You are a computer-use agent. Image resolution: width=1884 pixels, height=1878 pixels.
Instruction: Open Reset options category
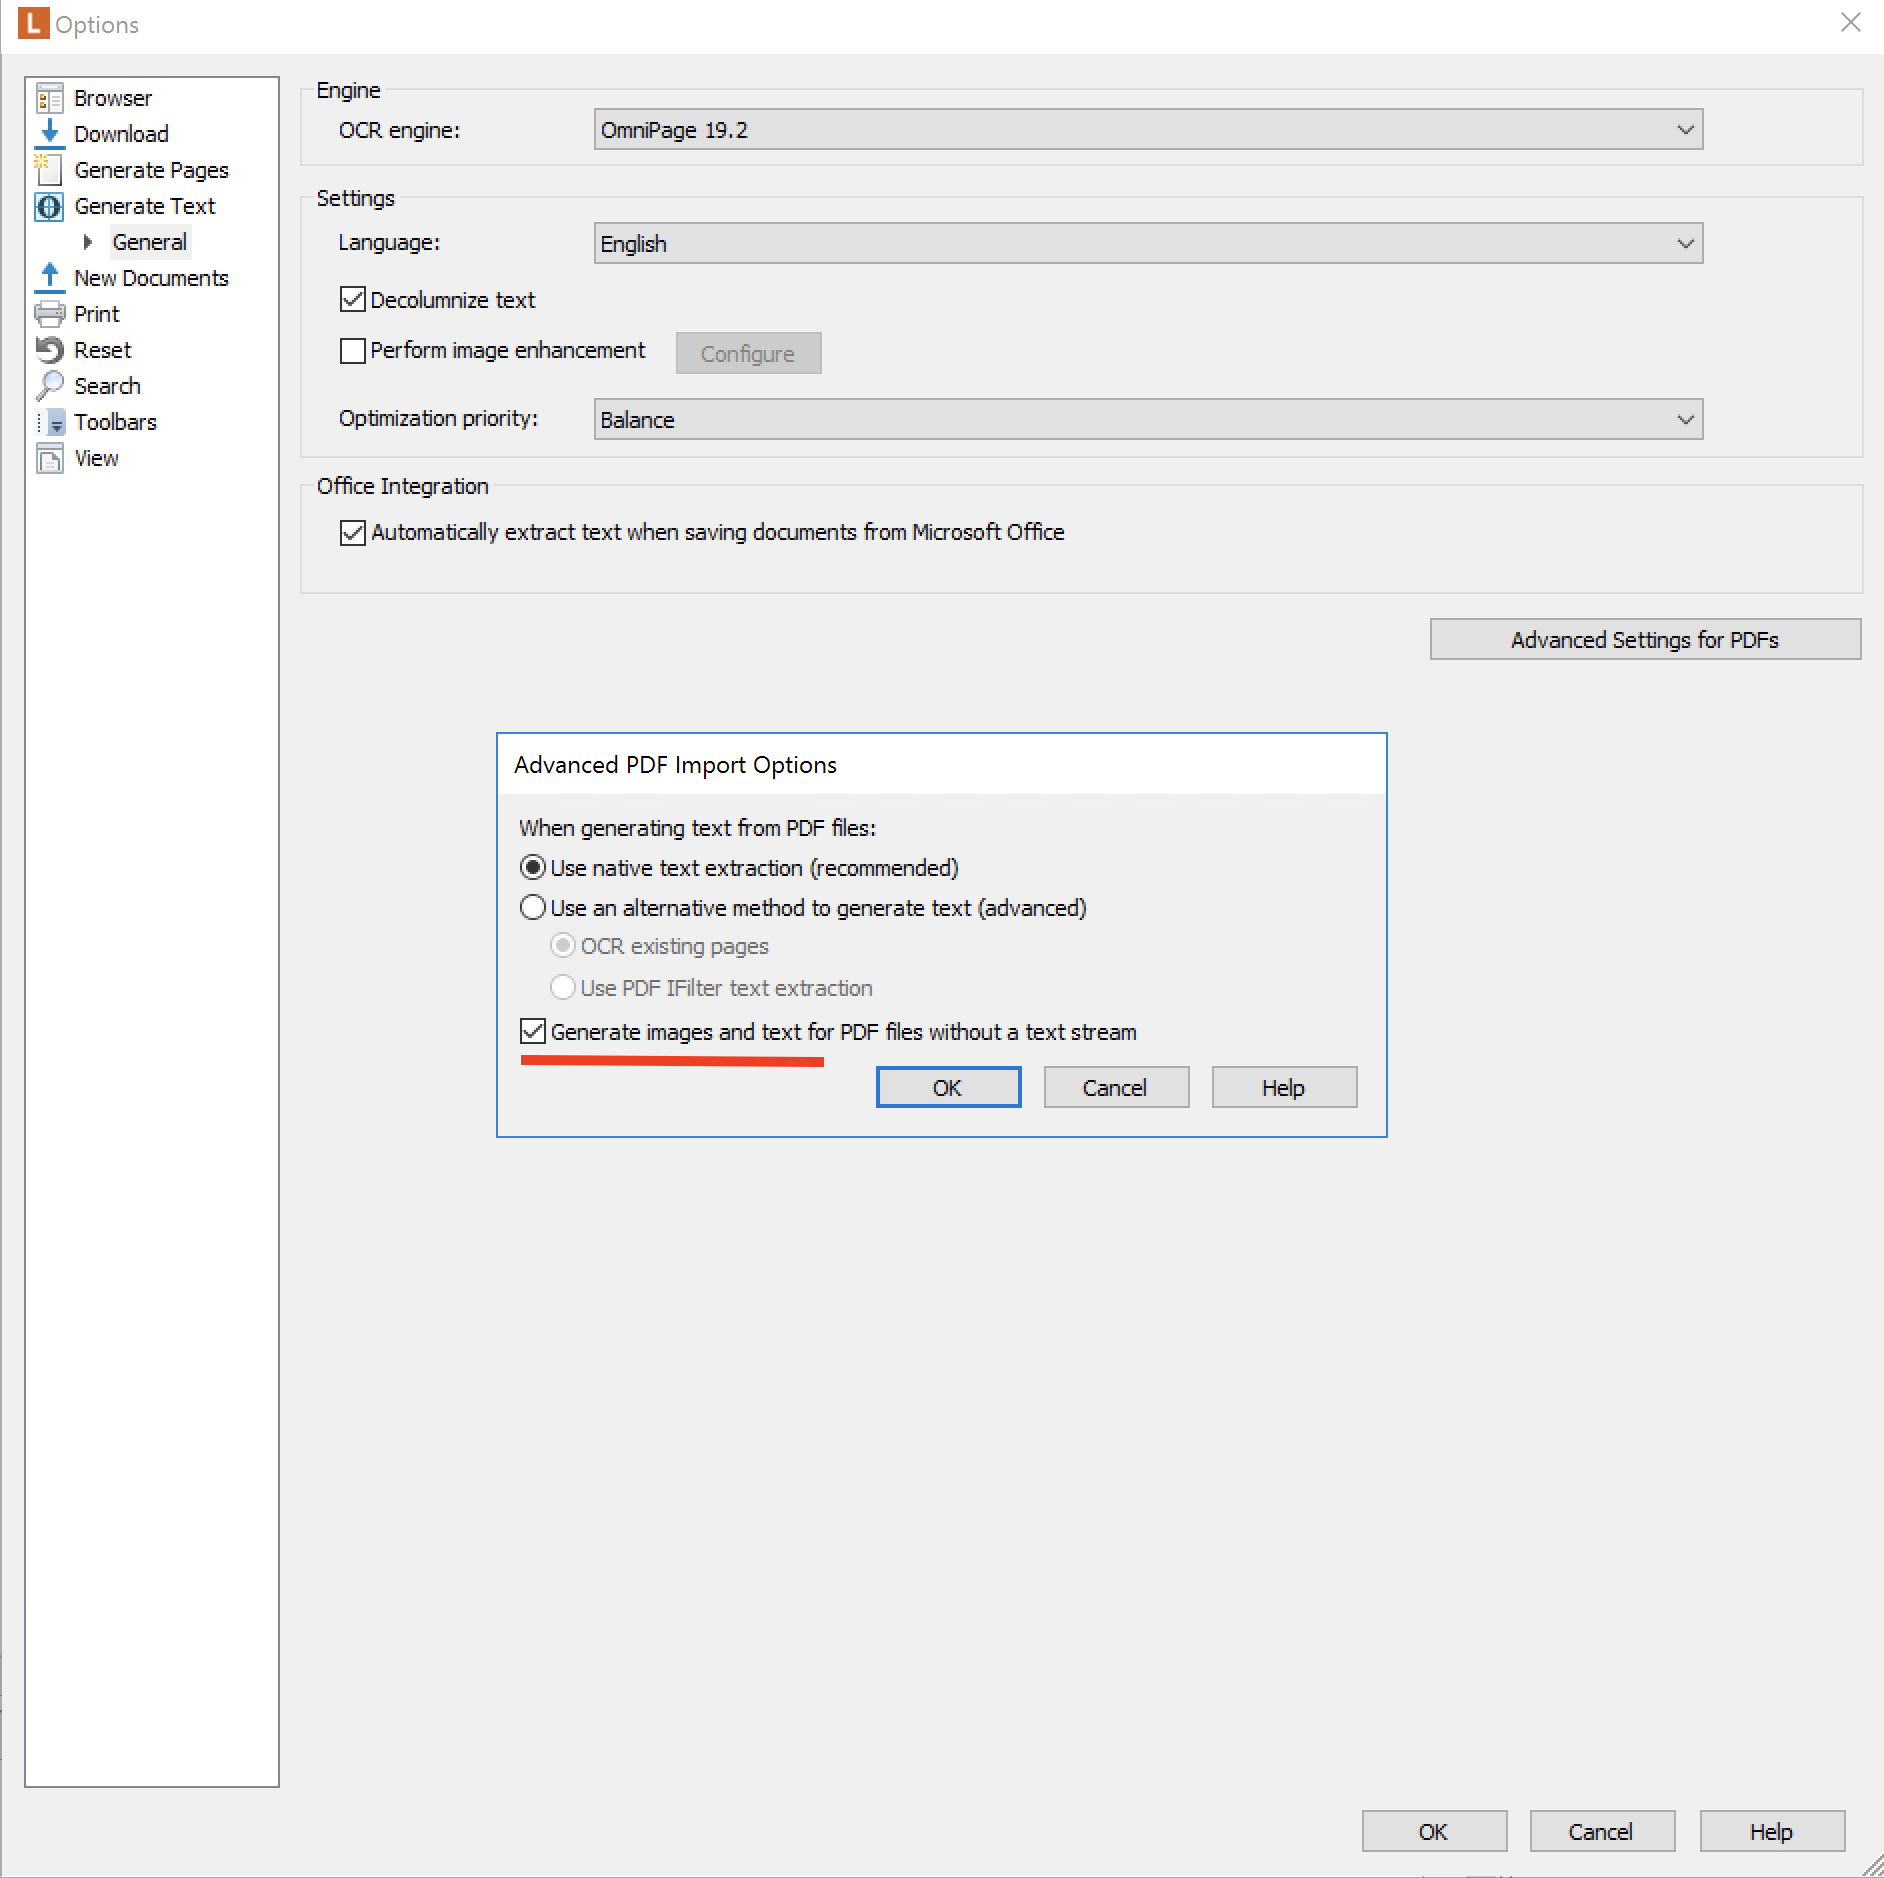click(102, 350)
